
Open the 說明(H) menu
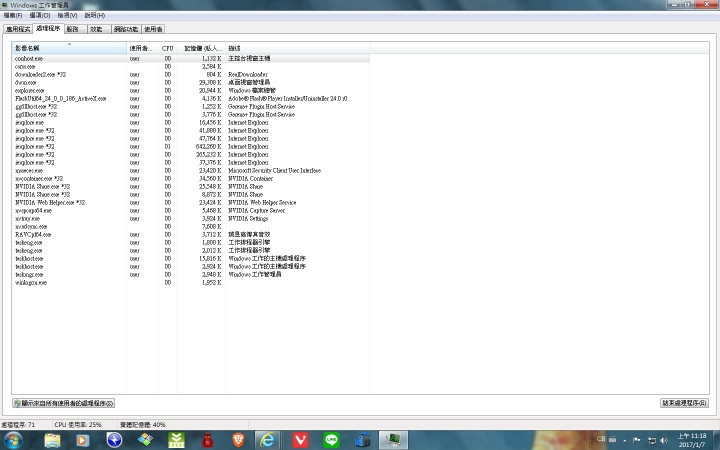pos(95,16)
